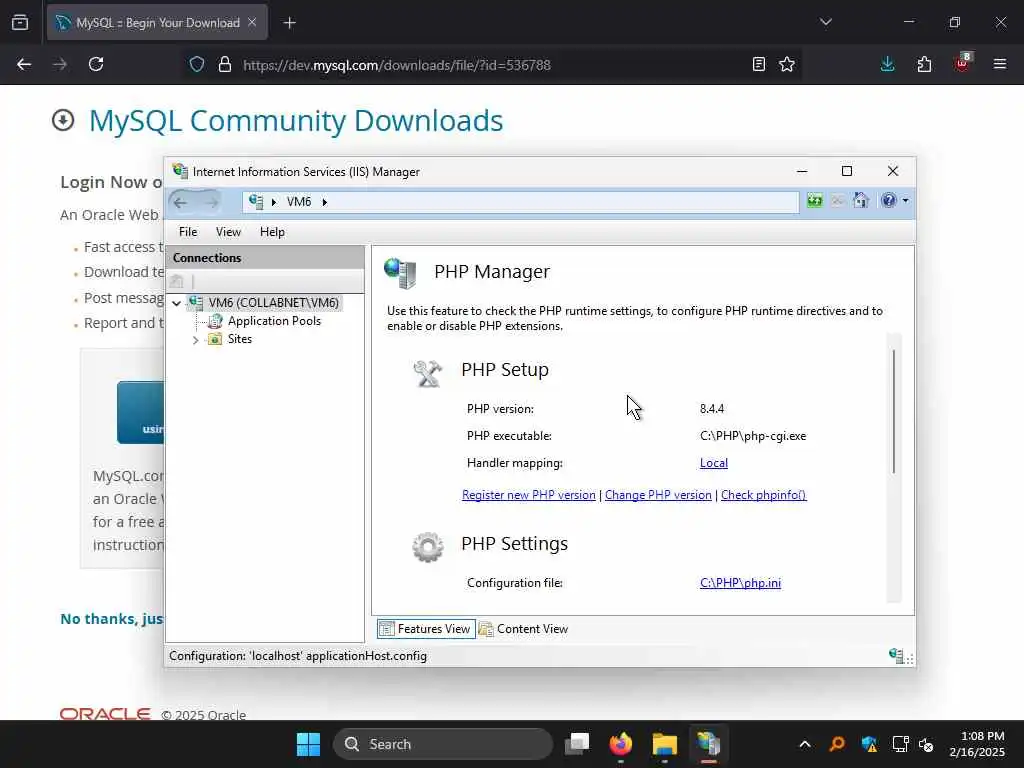The image size is (1024, 768).
Task: Switch to Features View tab
Action: pyautogui.click(x=426, y=629)
